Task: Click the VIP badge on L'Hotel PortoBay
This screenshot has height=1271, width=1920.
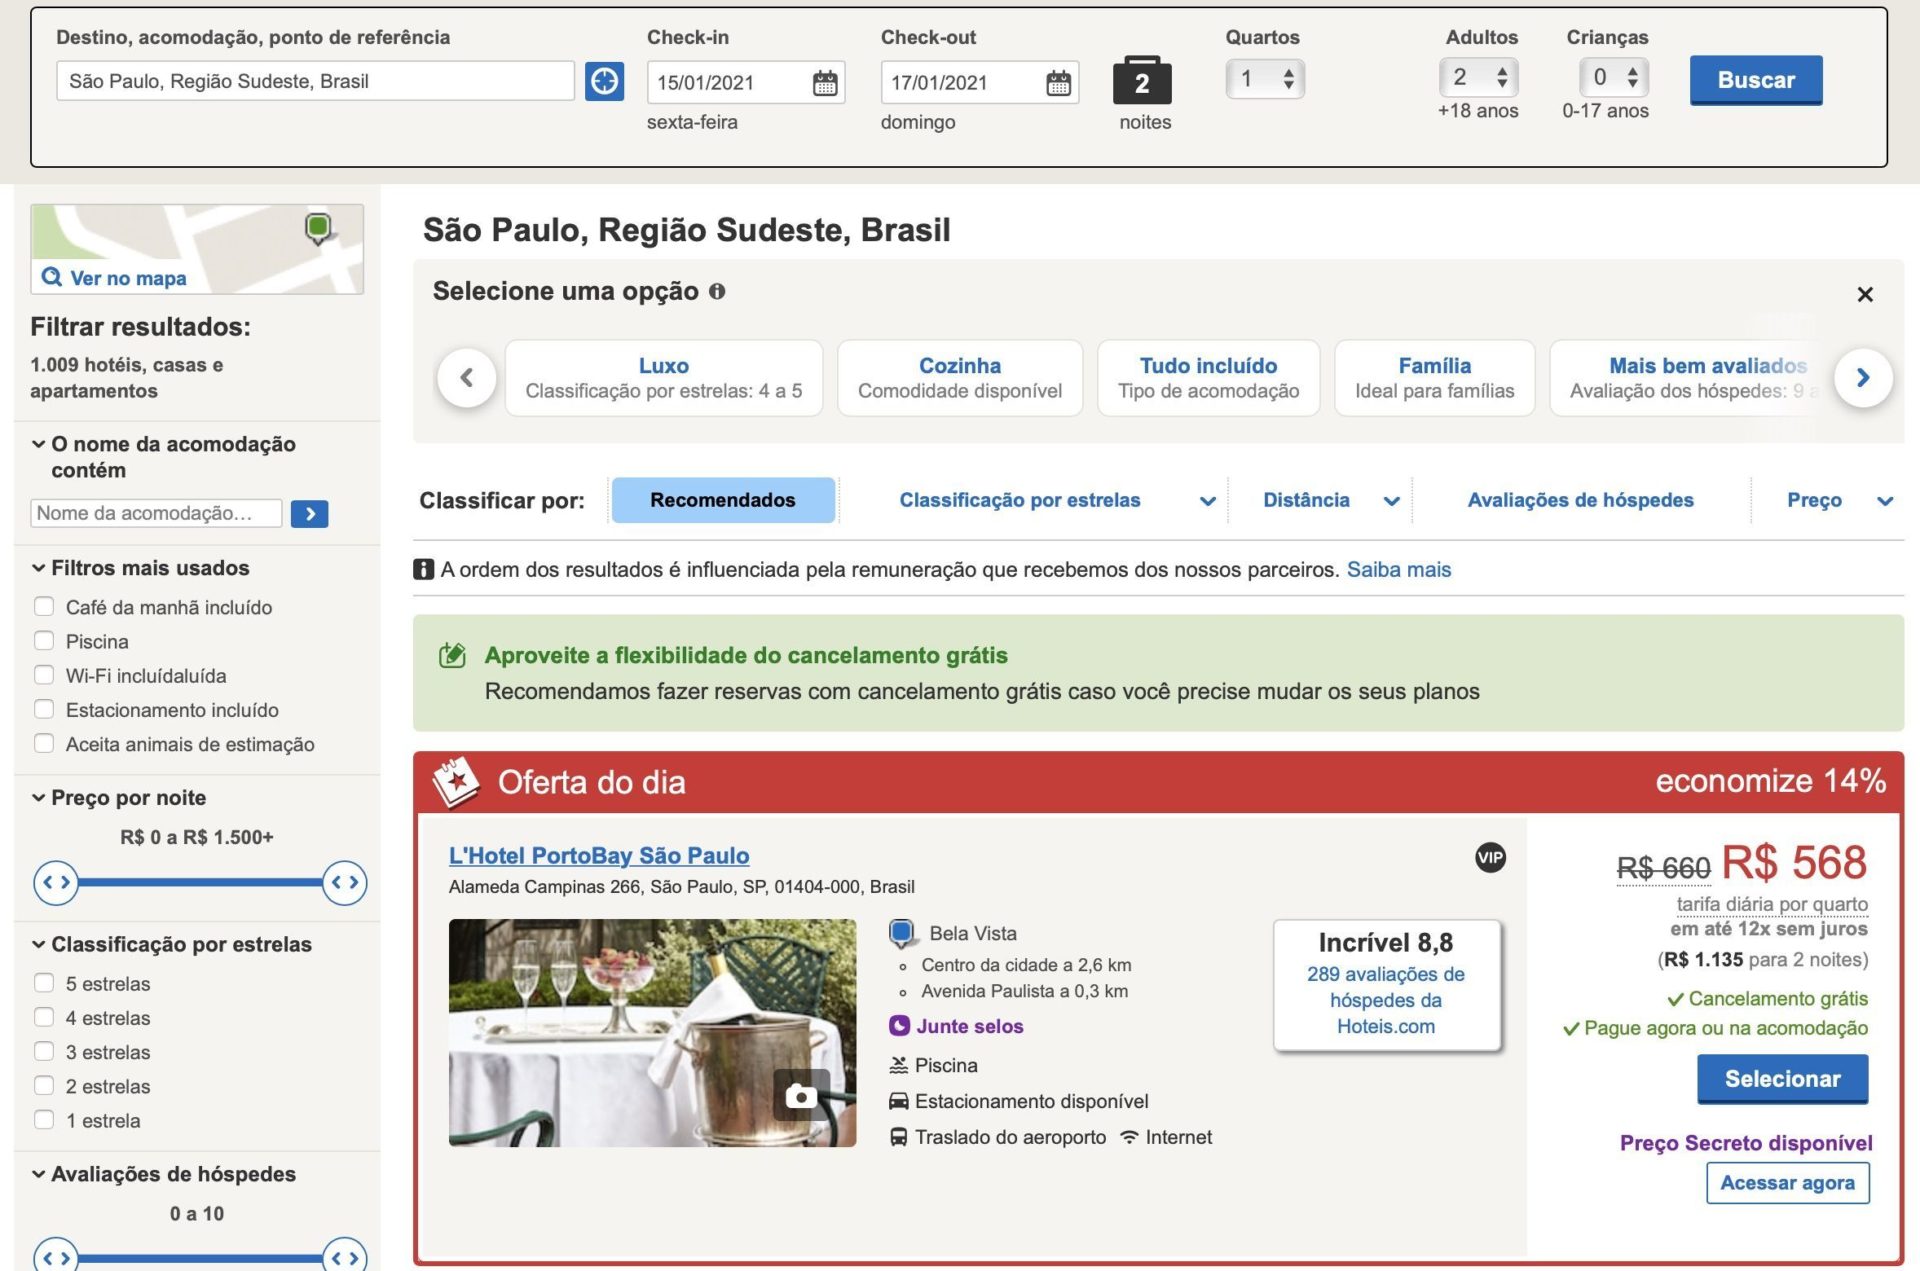Action: (x=1490, y=857)
